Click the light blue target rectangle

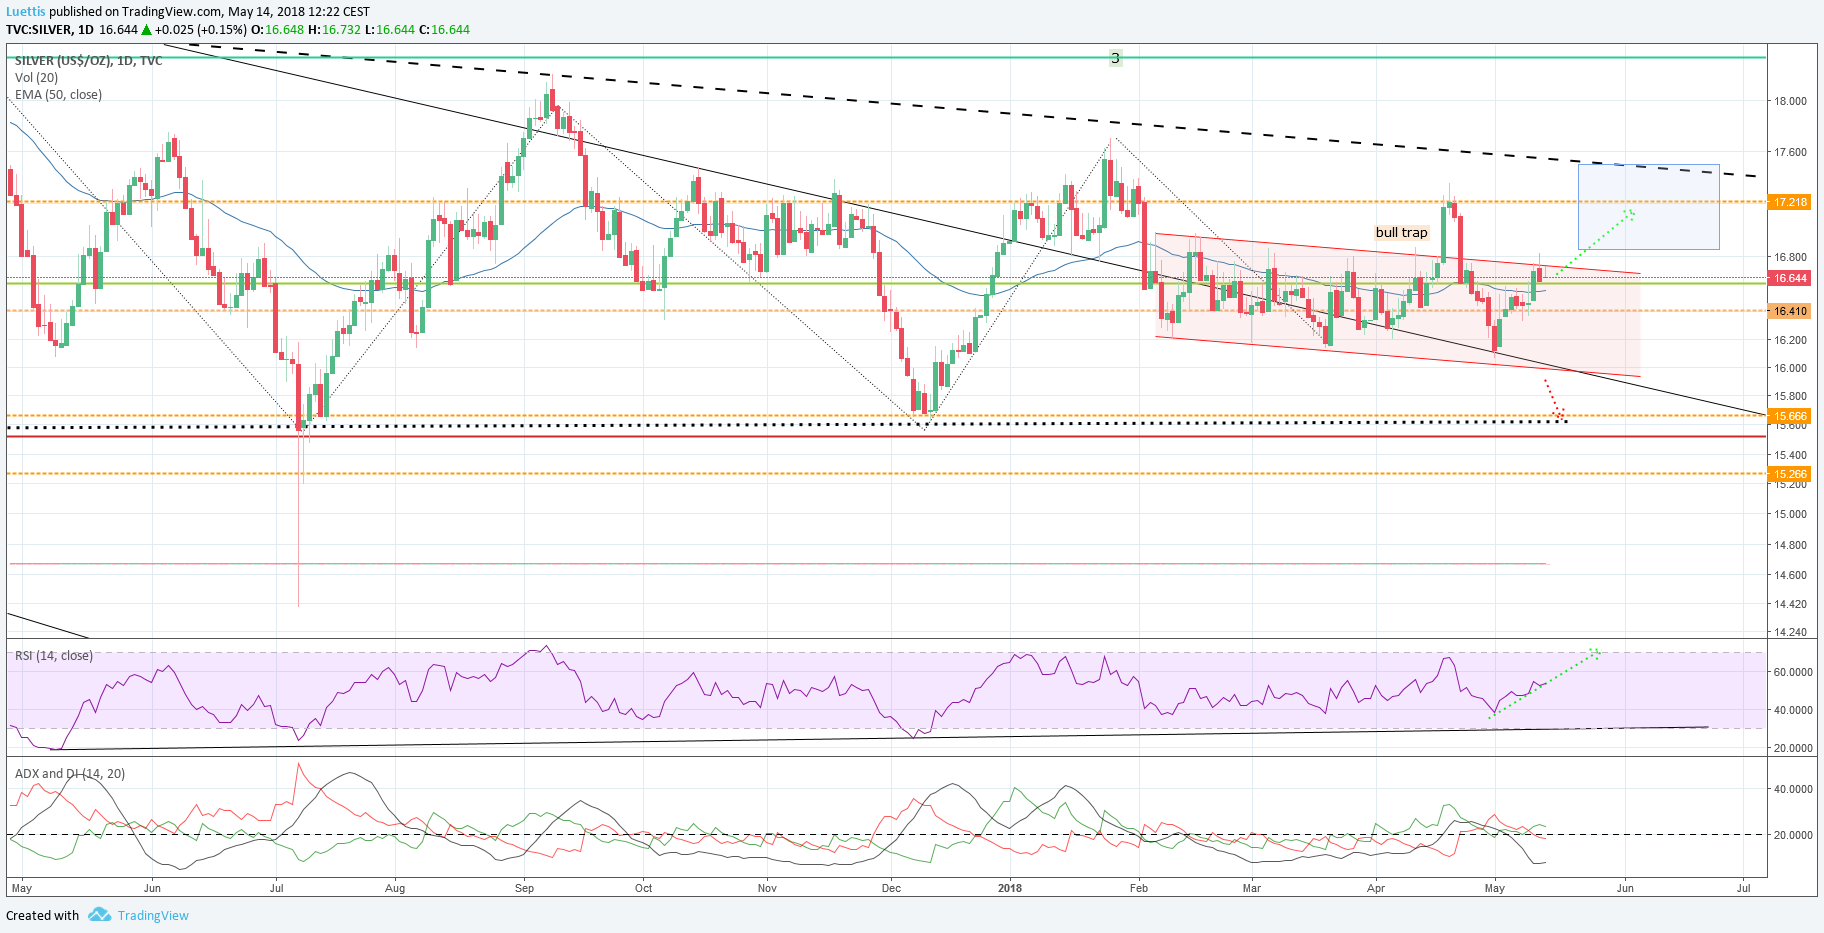[x=1648, y=207]
